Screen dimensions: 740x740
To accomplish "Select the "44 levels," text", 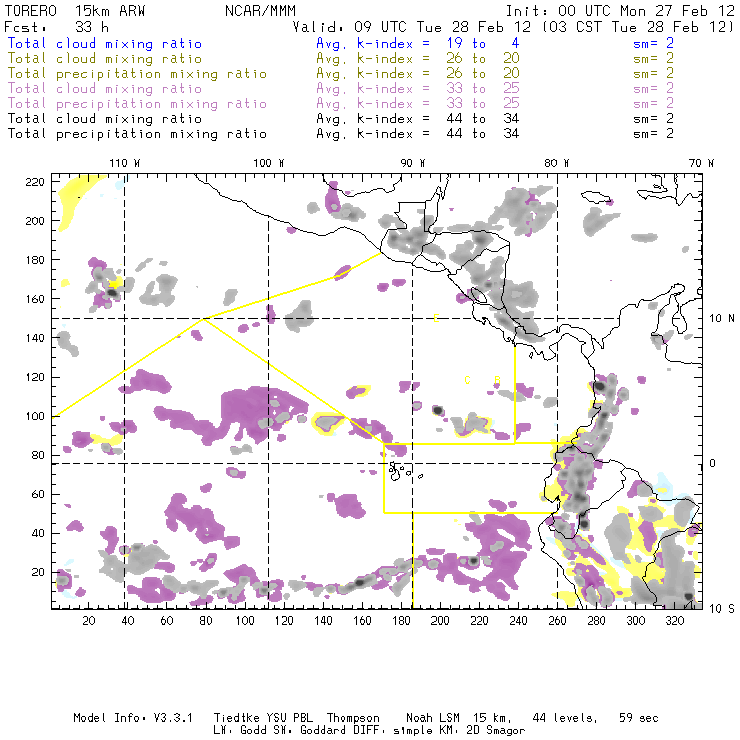I will coord(565,718).
